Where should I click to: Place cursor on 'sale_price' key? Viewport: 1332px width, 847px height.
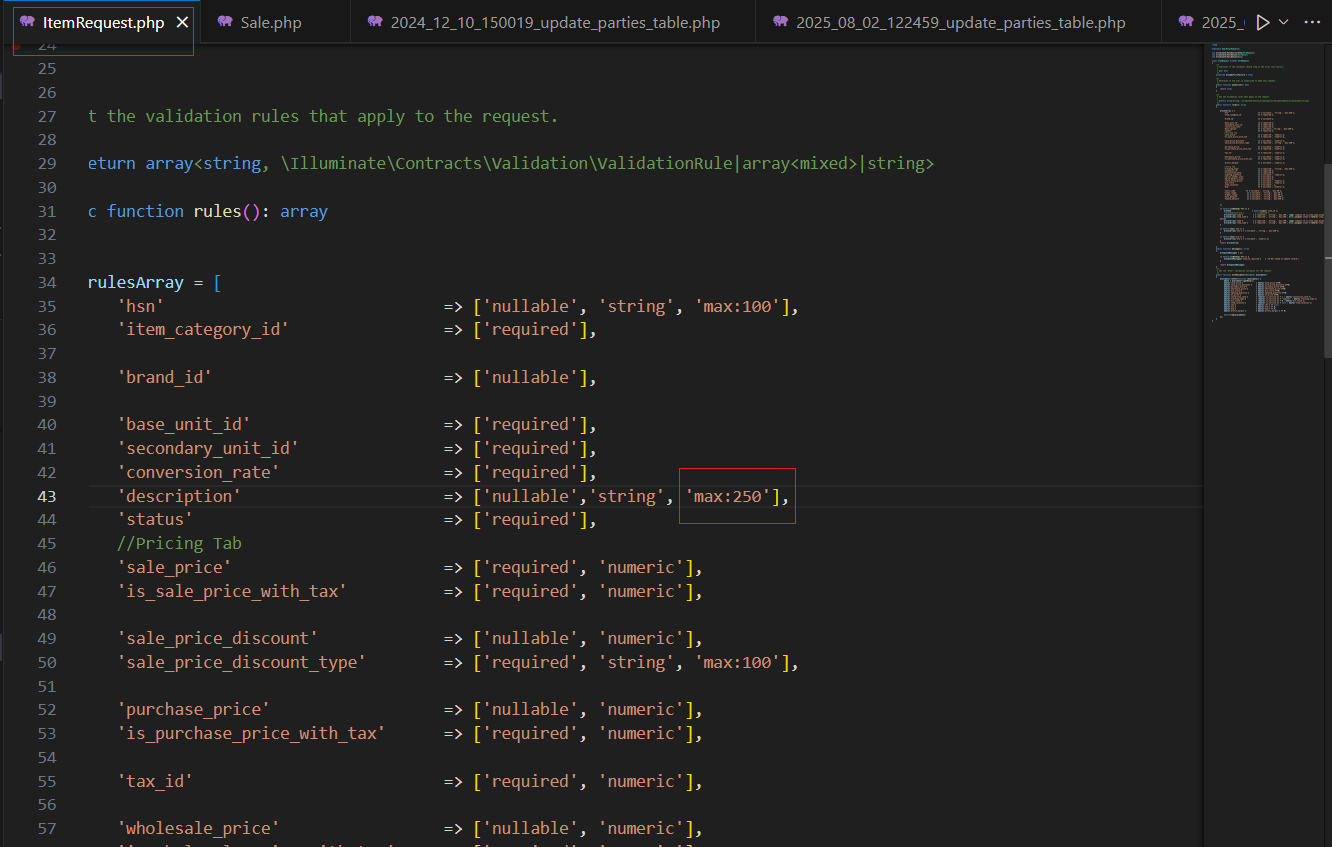coord(174,567)
